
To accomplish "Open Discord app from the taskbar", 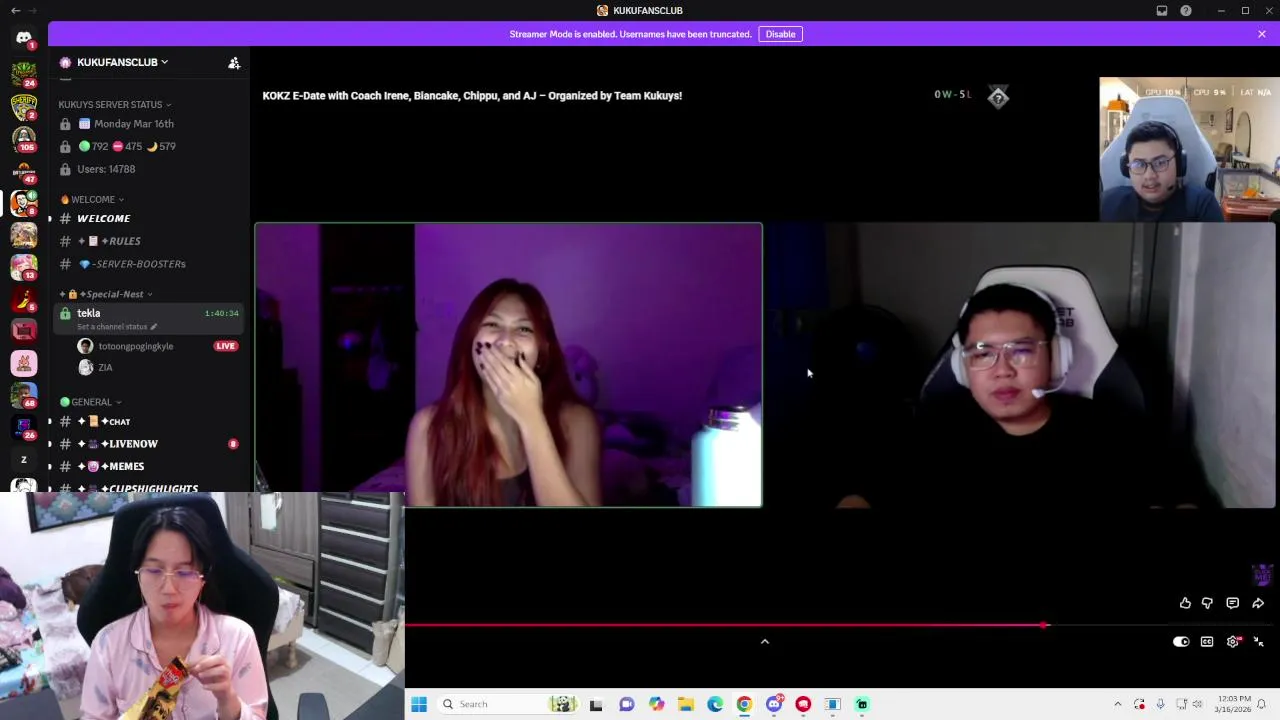I will tap(774, 704).
